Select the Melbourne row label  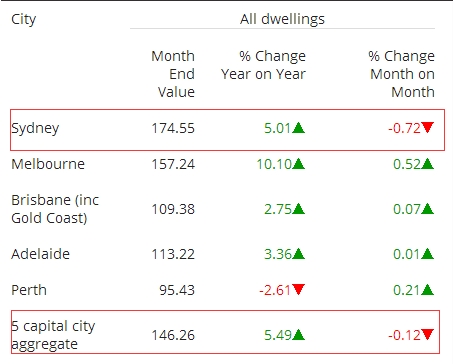click(x=48, y=164)
